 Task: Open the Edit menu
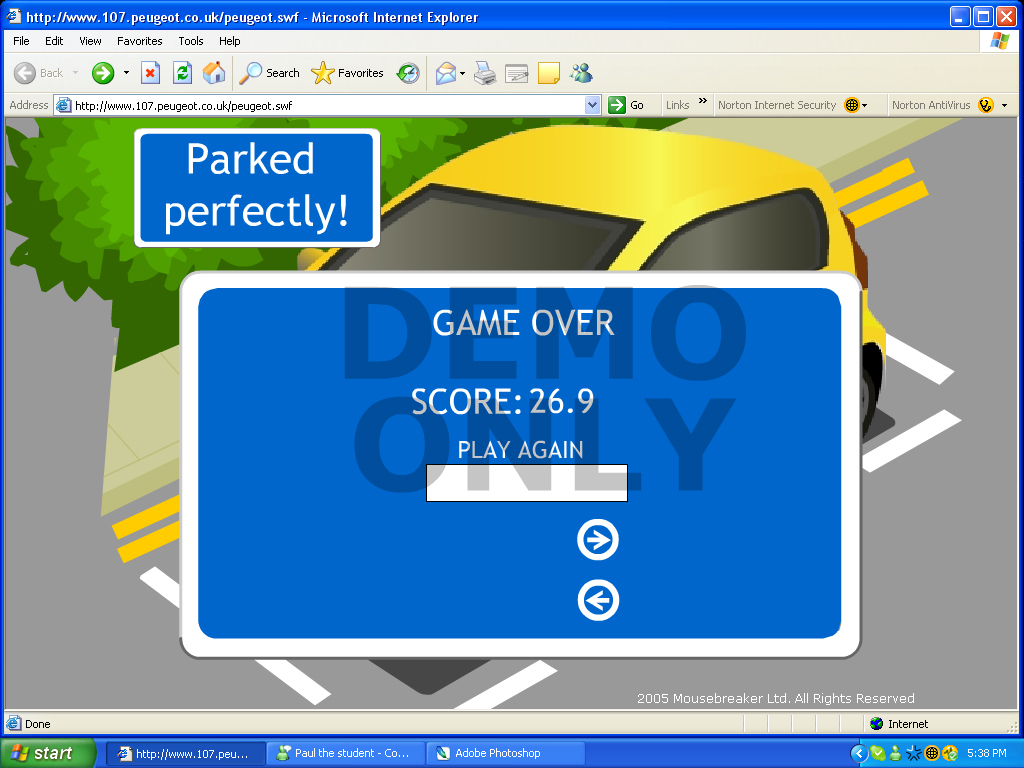pyautogui.click(x=54, y=41)
